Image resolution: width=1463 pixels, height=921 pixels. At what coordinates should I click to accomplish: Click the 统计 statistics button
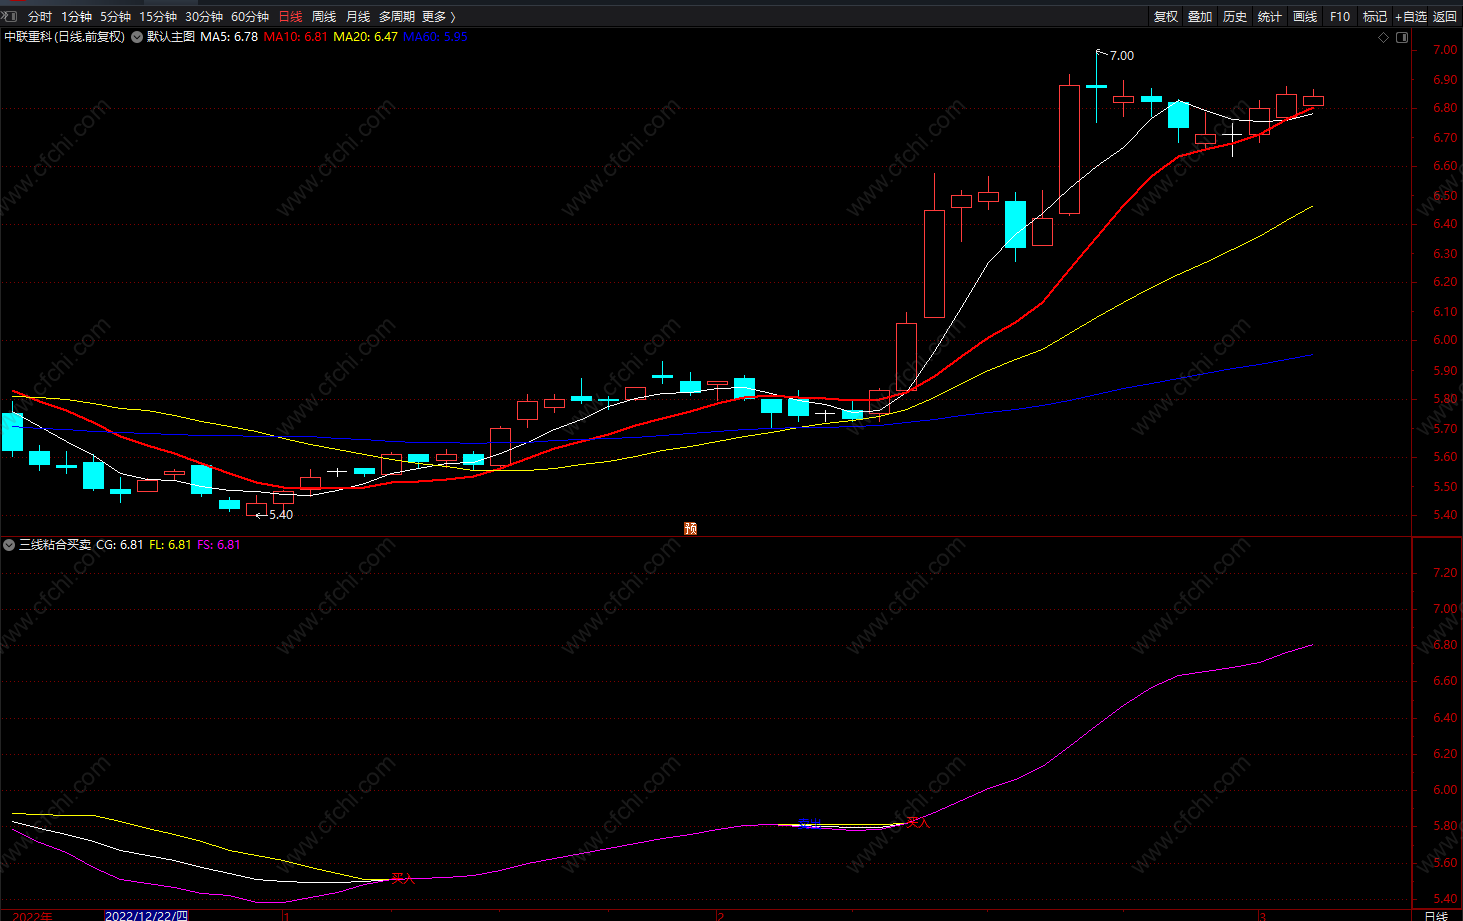point(1270,17)
